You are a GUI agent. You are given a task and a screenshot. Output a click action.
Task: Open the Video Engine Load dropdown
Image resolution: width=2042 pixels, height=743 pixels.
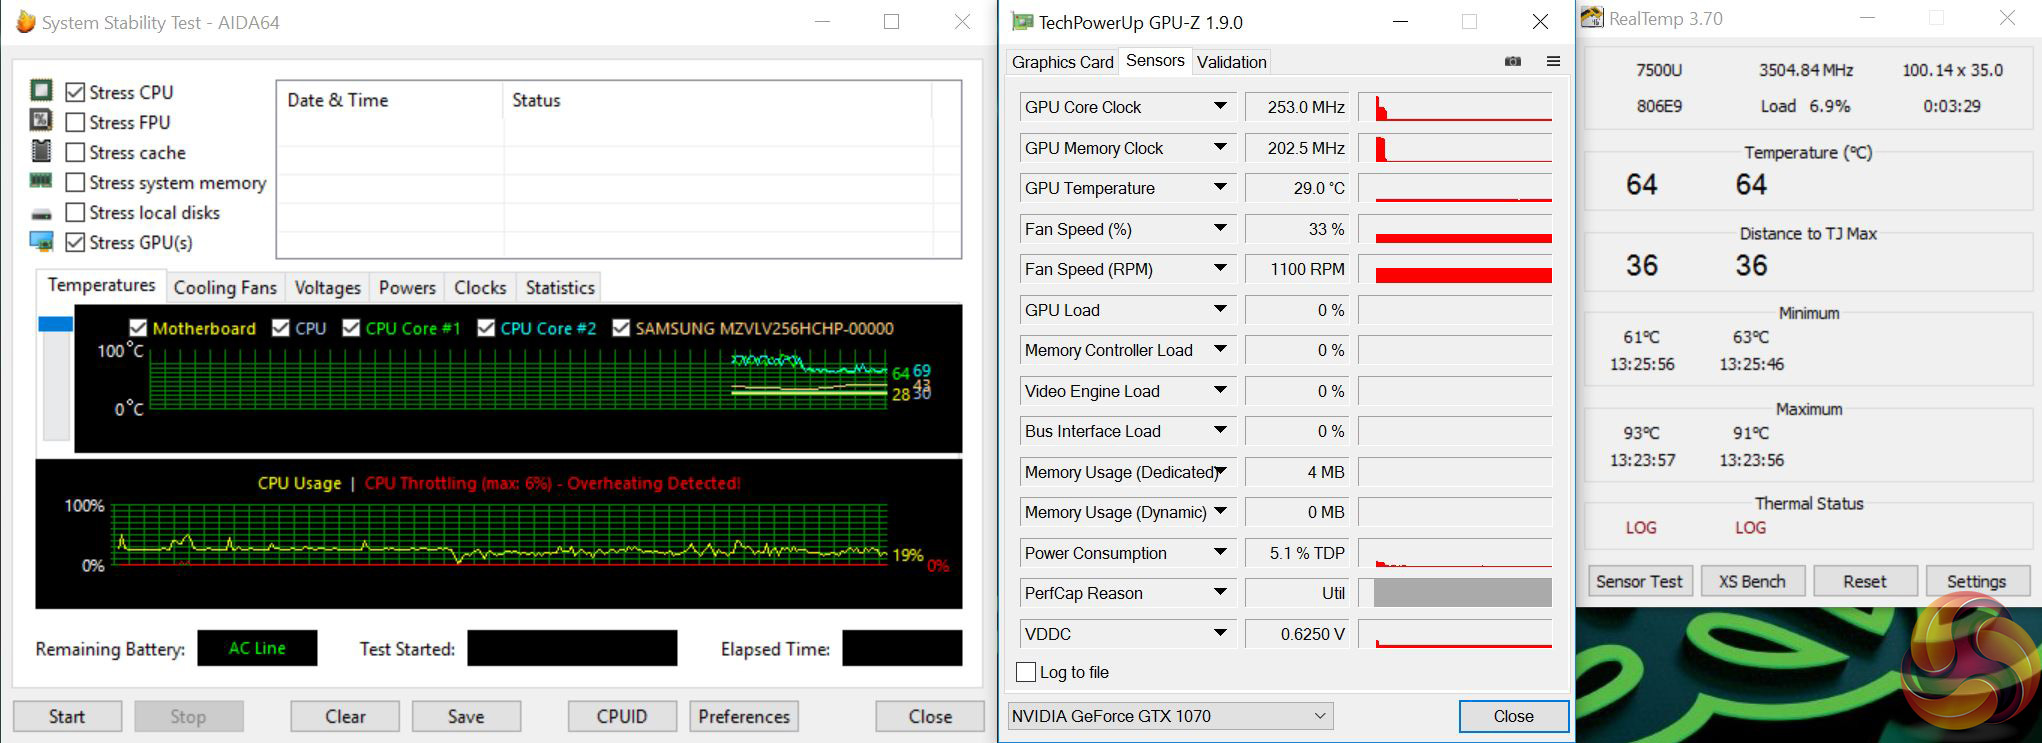pyautogui.click(x=1220, y=390)
